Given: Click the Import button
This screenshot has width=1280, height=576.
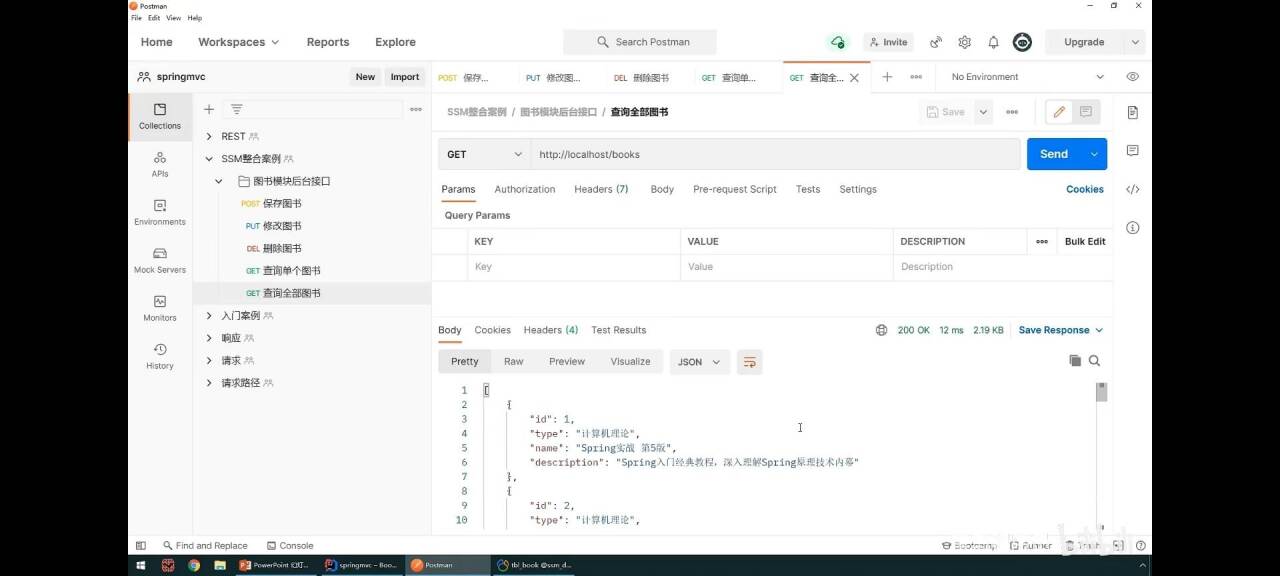Looking at the screenshot, I should 405,77.
